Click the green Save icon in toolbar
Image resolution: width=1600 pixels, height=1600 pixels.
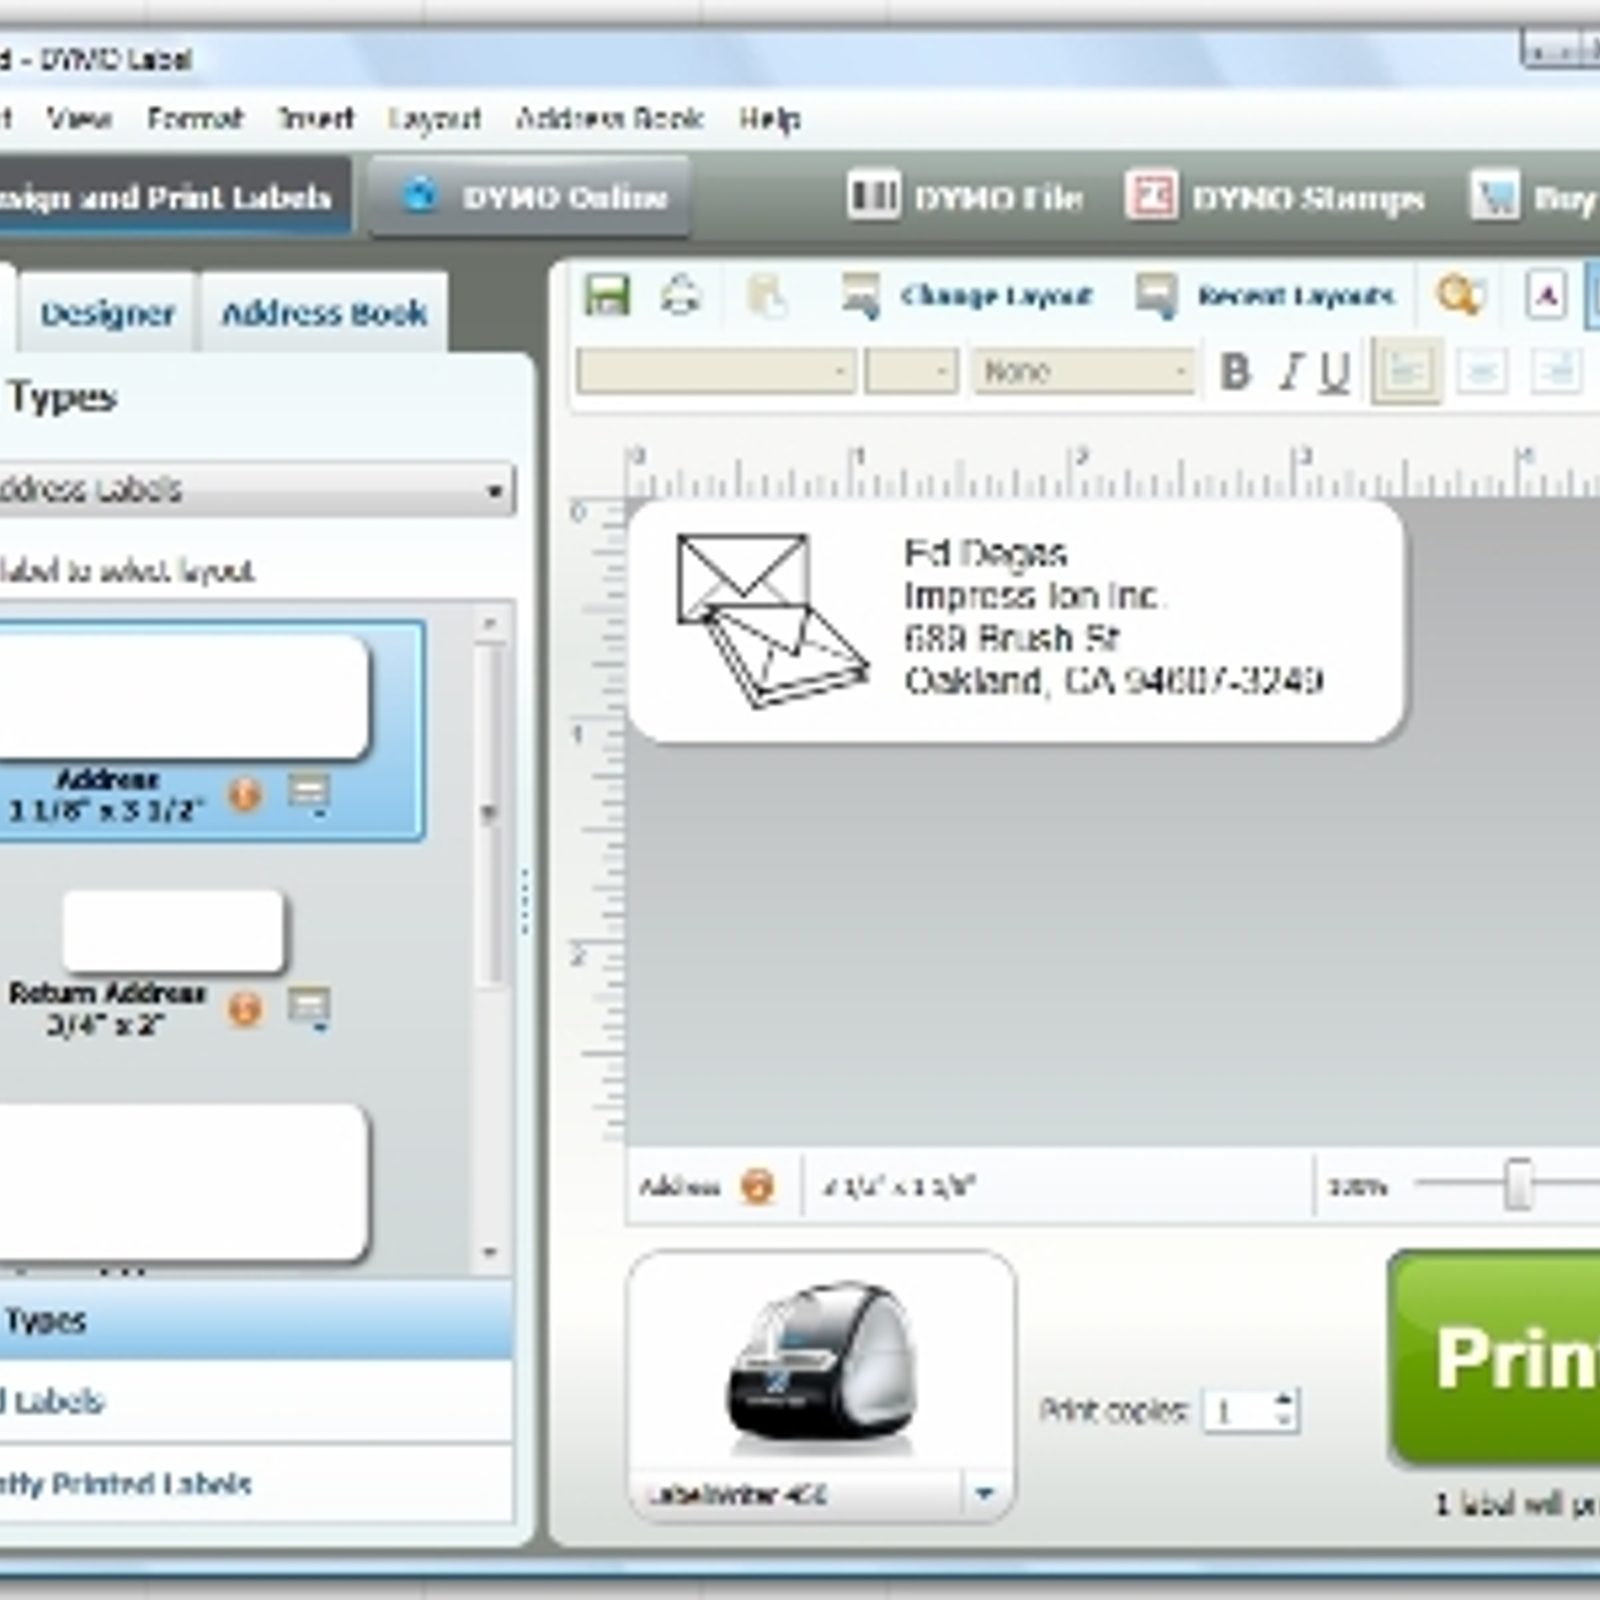coord(606,296)
